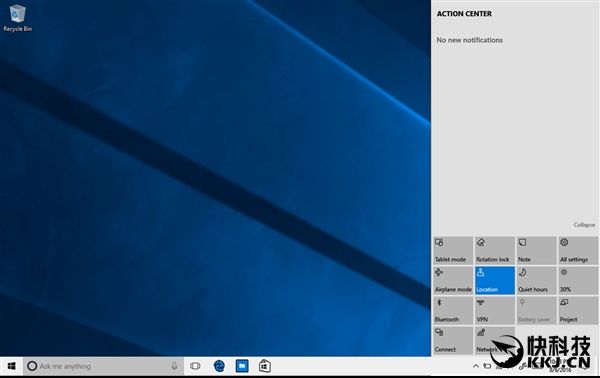
Task: Click the microphone icon in the search box
Action: (174, 366)
